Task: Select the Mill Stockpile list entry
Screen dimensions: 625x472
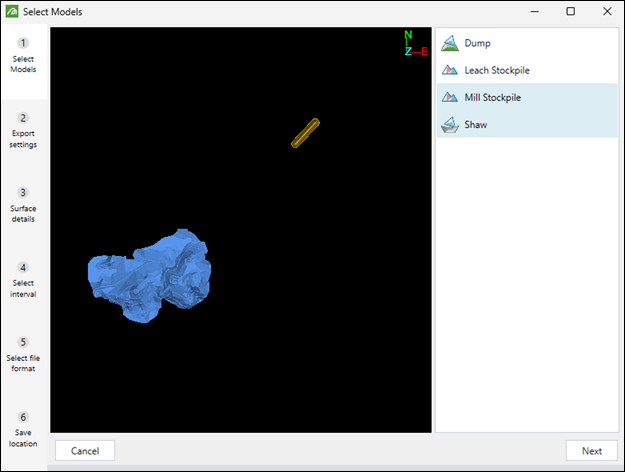Action: [x=527, y=97]
